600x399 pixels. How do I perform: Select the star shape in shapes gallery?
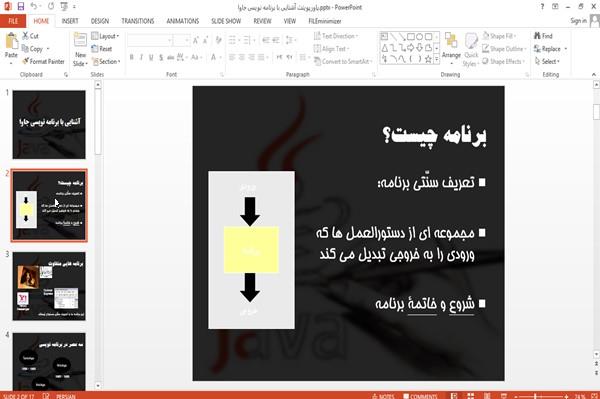(x=429, y=59)
